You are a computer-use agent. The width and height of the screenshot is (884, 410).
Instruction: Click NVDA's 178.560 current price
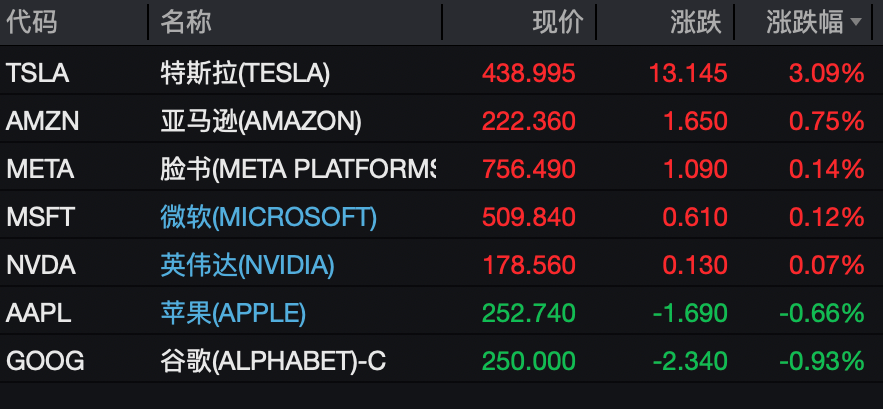click(x=529, y=265)
